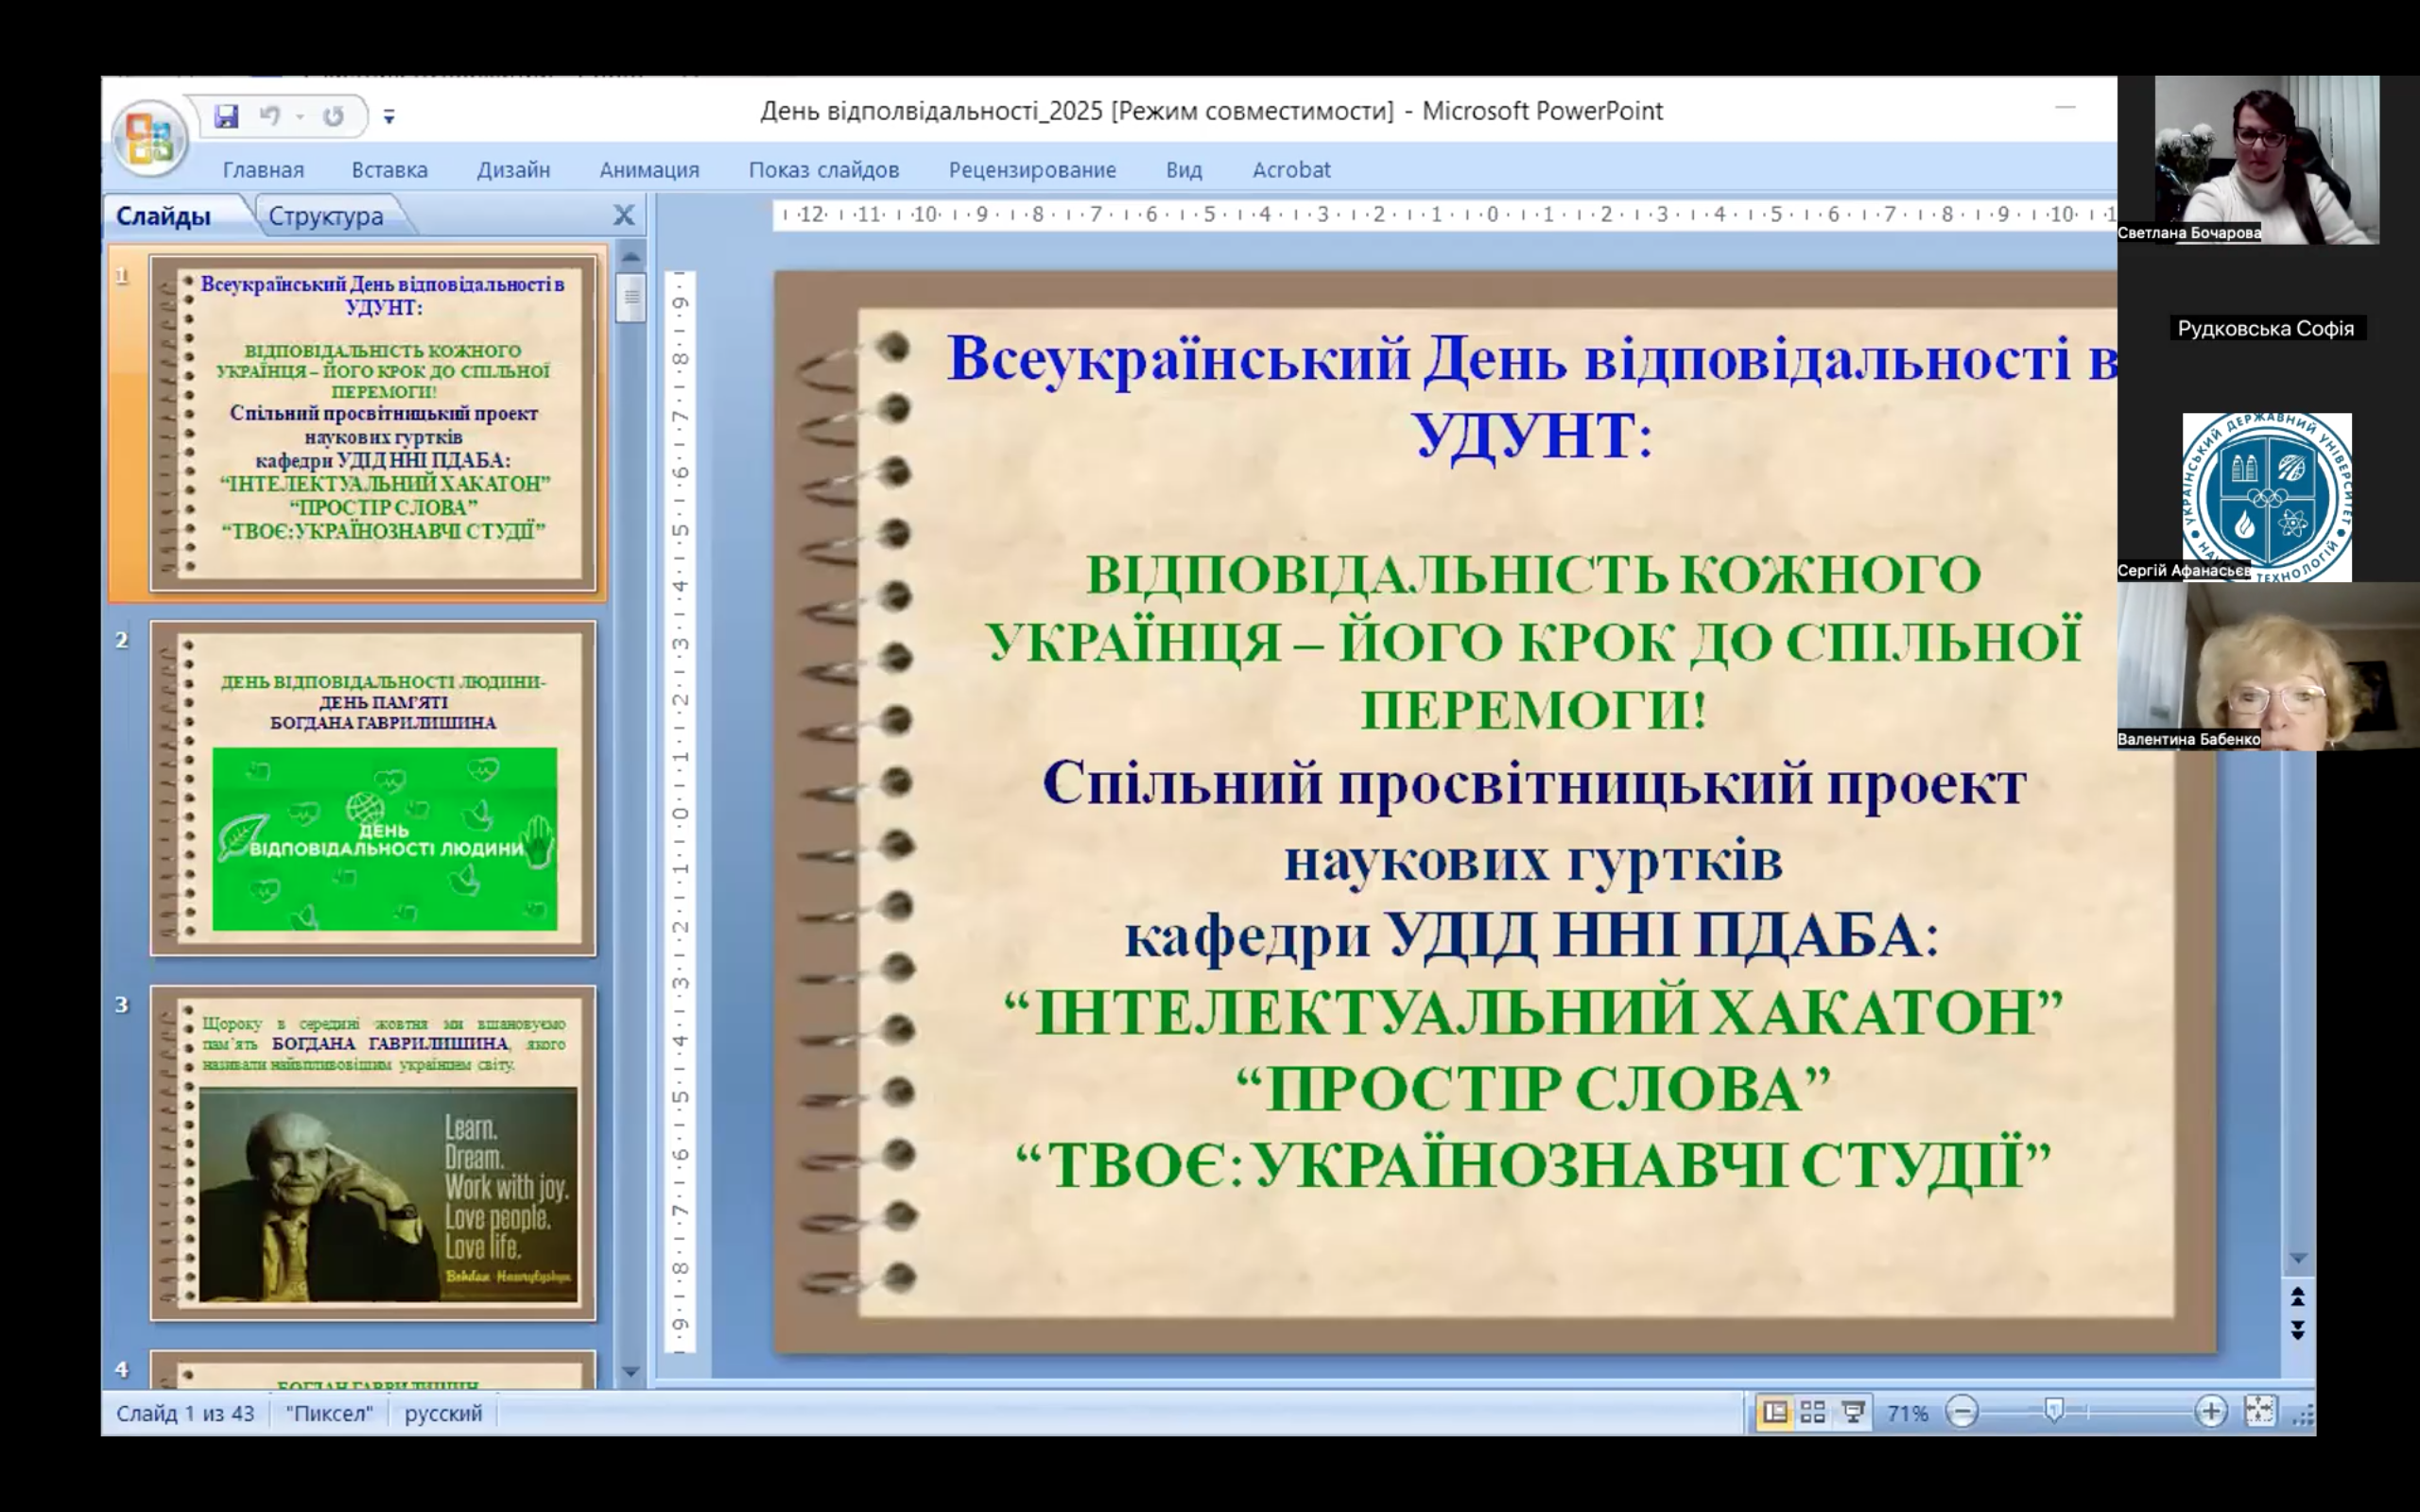The image size is (2420, 1512).
Task: Toggle Normal view in the status bar
Action: click(x=1774, y=1412)
